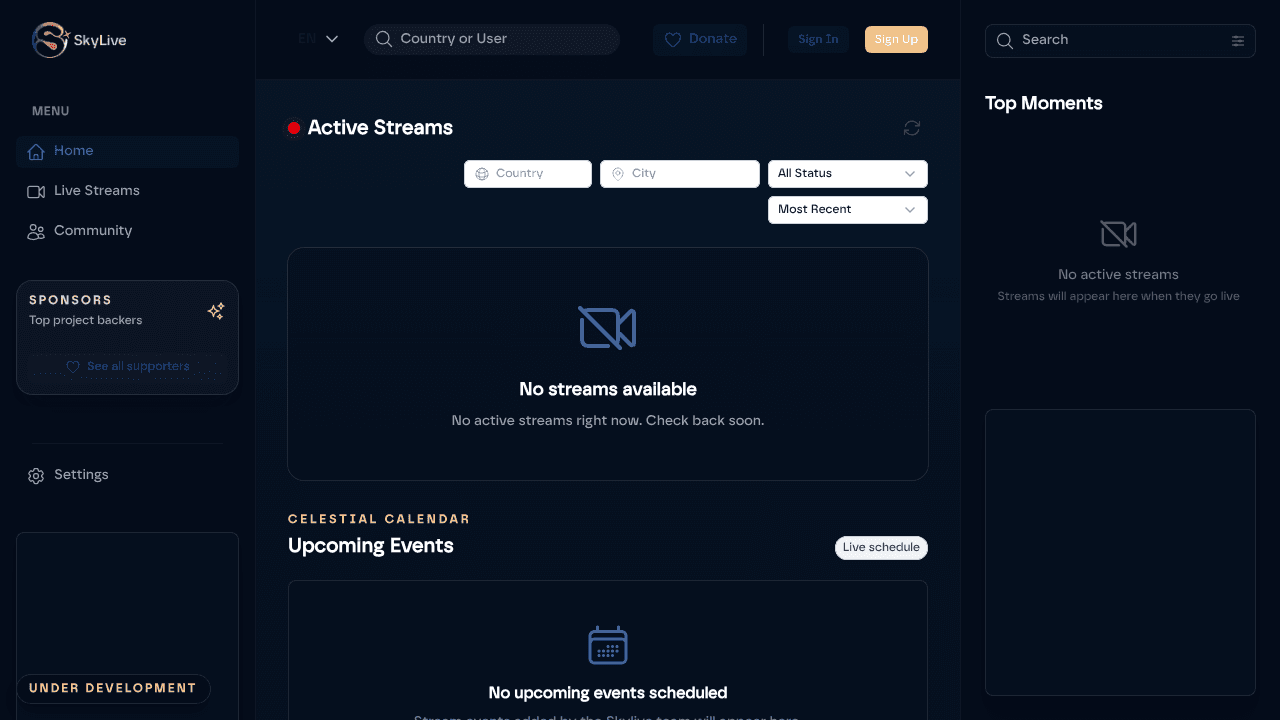This screenshot has height=720, width=1280.
Task: Click the Donate button
Action: tap(700, 39)
